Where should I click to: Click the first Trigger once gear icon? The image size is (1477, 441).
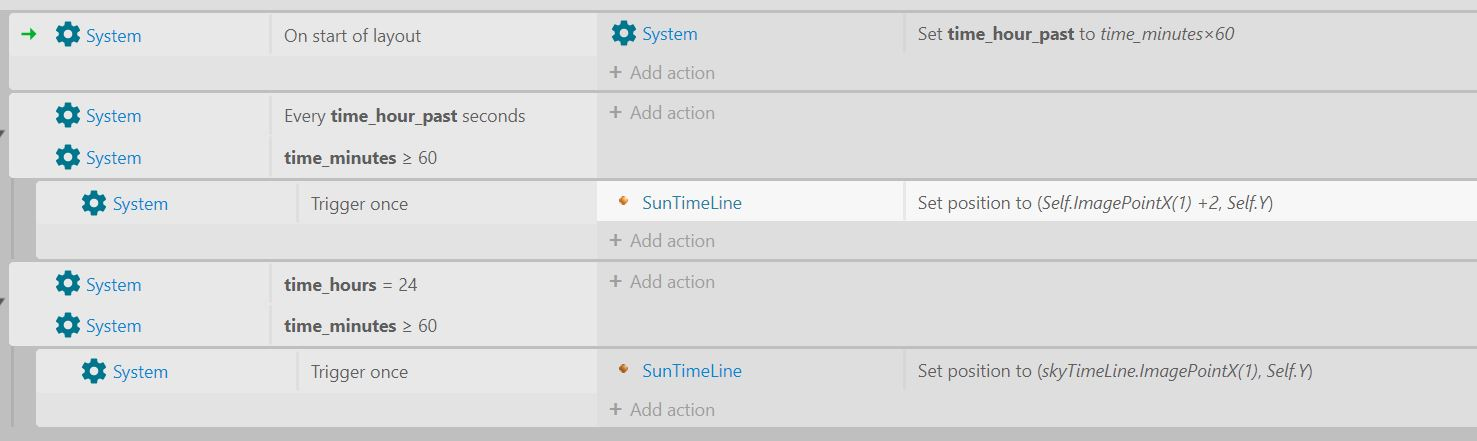click(x=94, y=203)
